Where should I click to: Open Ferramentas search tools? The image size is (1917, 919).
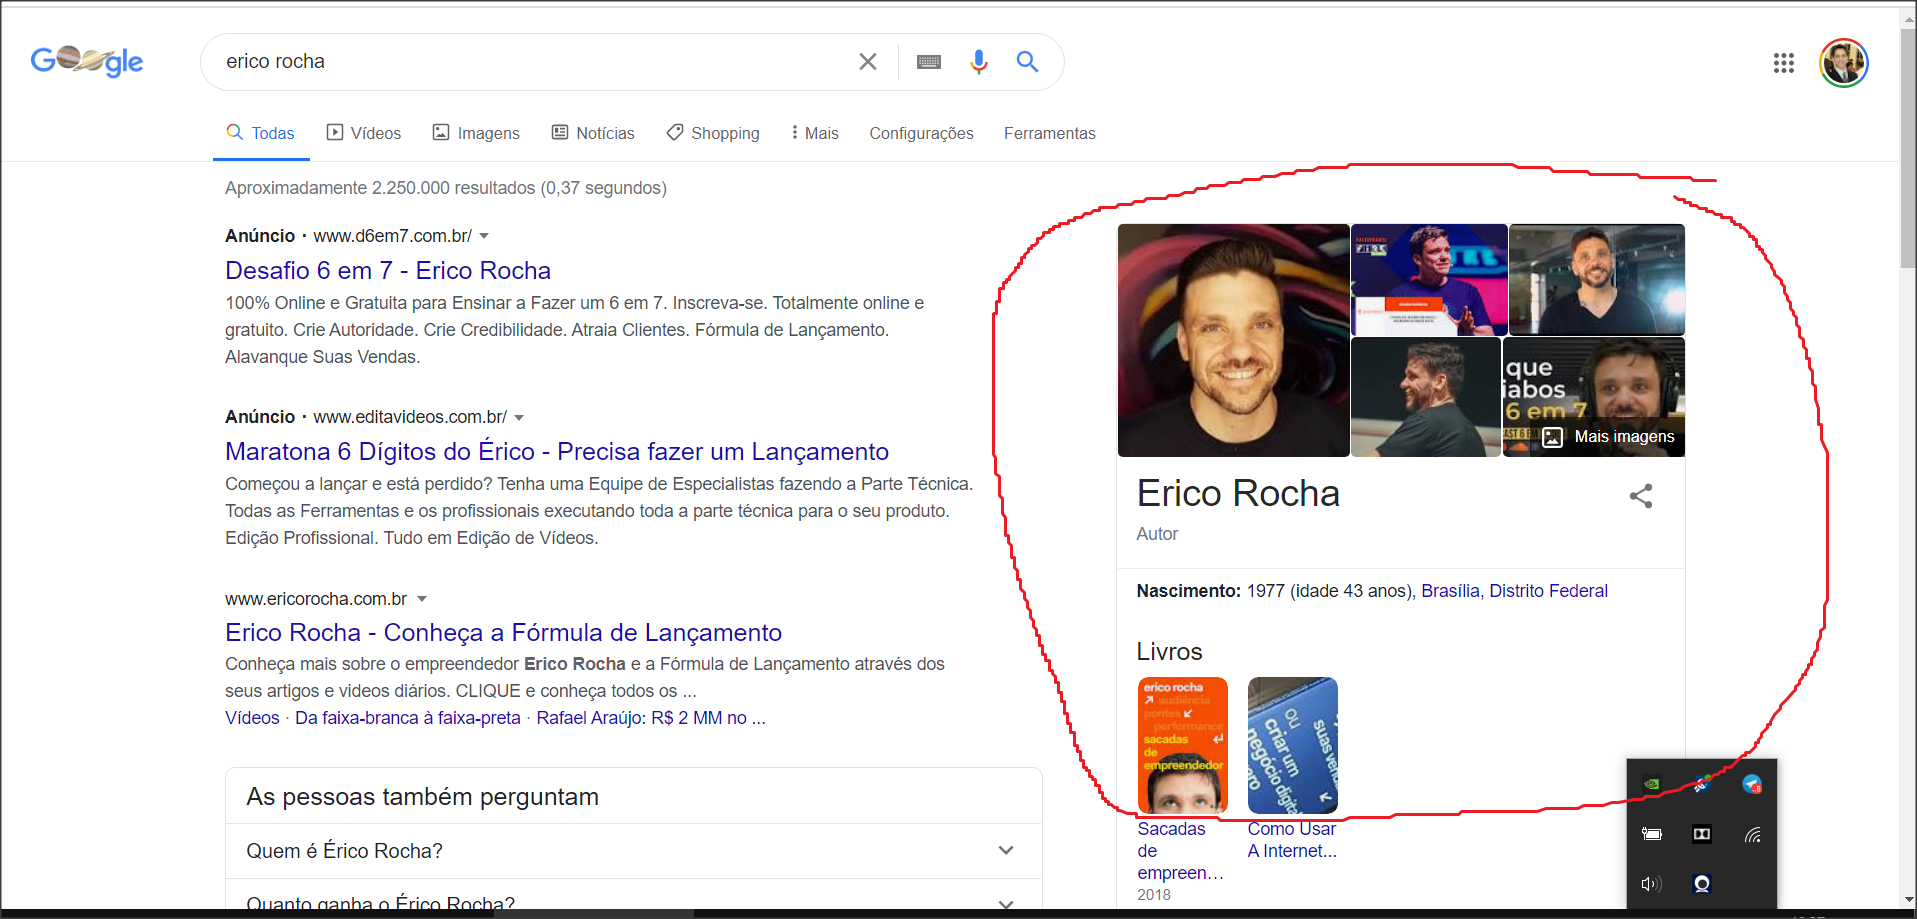pyautogui.click(x=1049, y=133)
